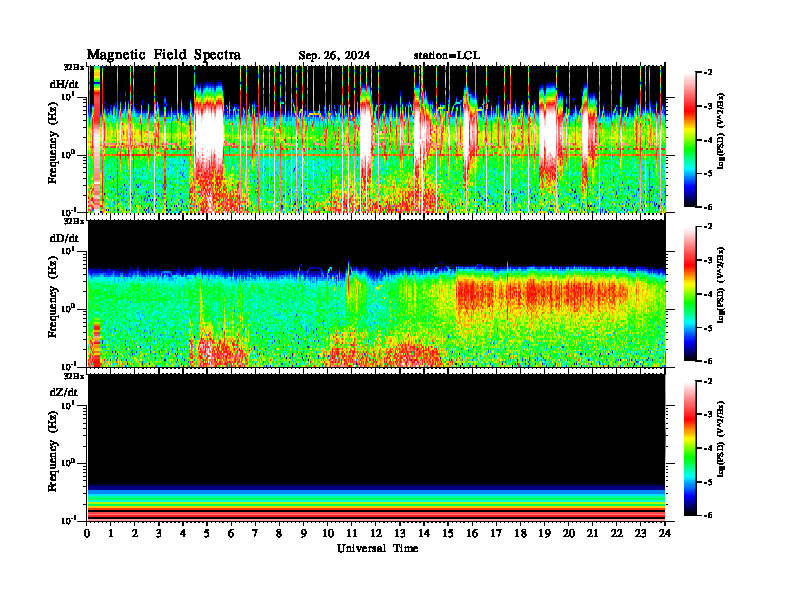
Task: Click the hour "21" tick label
Action: tap(592, 533)
